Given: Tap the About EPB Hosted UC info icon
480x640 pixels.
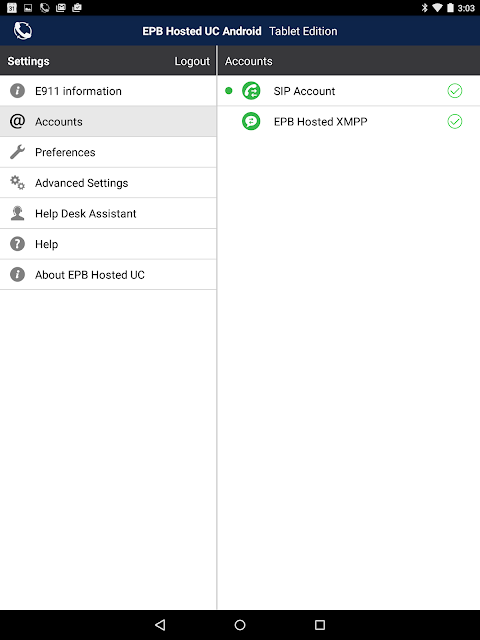Looking at the screenshot, I should [x=17, y=275].
